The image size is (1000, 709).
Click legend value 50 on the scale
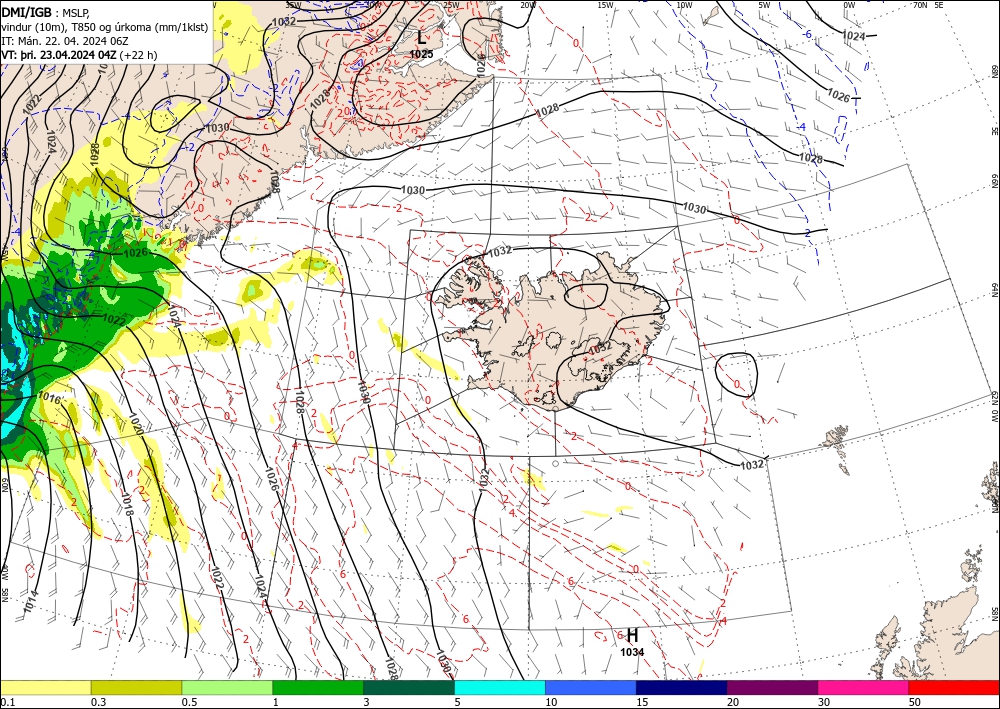[915, 702]
